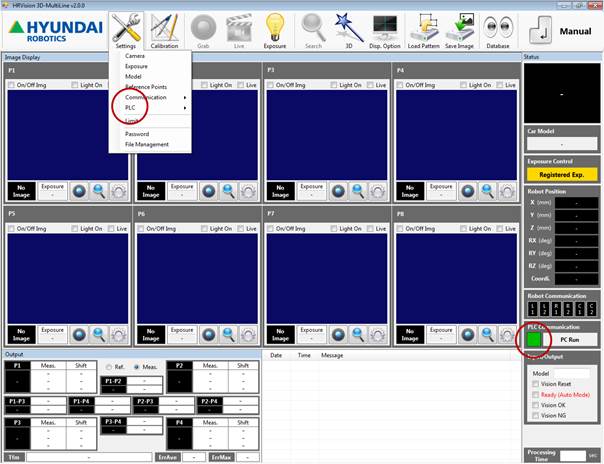Click the Grab toolbar icon
This screenshot has height=464, width=604.
[x=203, y=31]
